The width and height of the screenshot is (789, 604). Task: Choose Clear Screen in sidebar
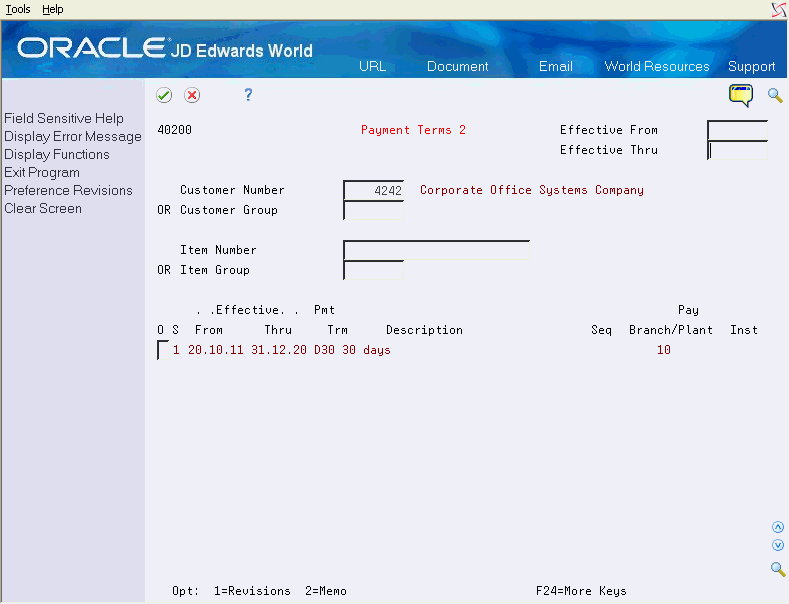tap(43, 208)
